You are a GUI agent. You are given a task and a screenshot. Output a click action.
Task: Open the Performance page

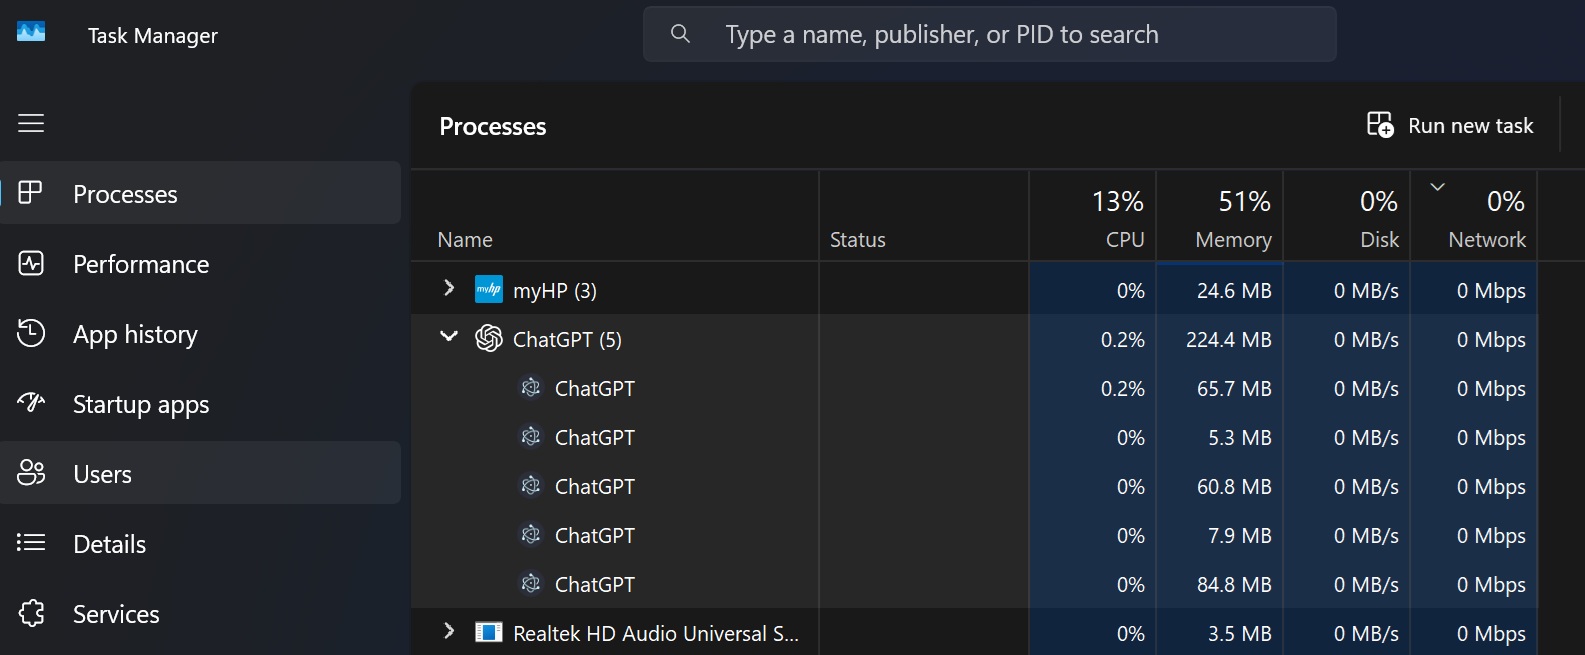(141, 264)
